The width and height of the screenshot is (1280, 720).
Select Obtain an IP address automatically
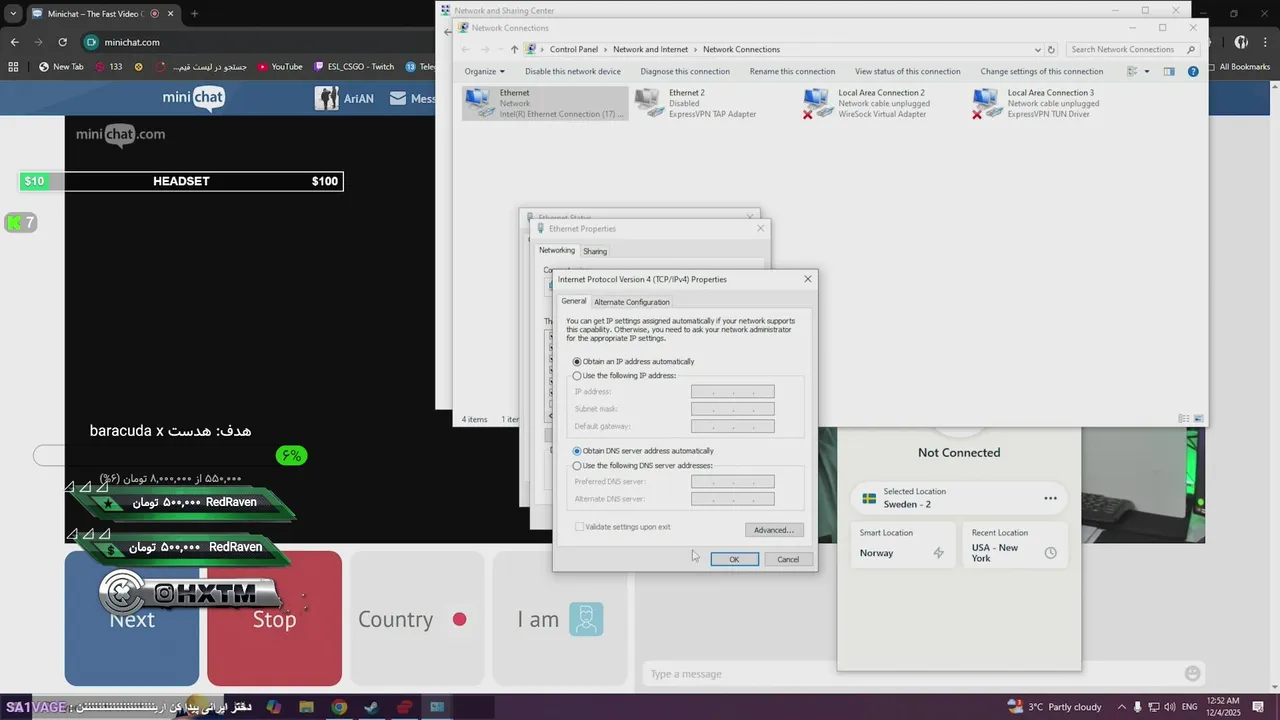pyautogui.click(x=577, y=361)
